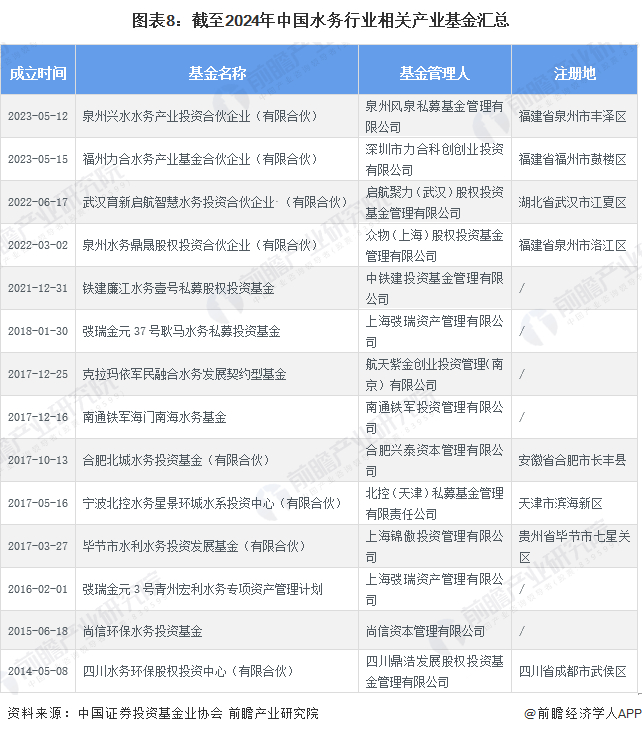The image size is (642, 734).
Task: Click the 基金名称 column header
Action: (217, 73)
